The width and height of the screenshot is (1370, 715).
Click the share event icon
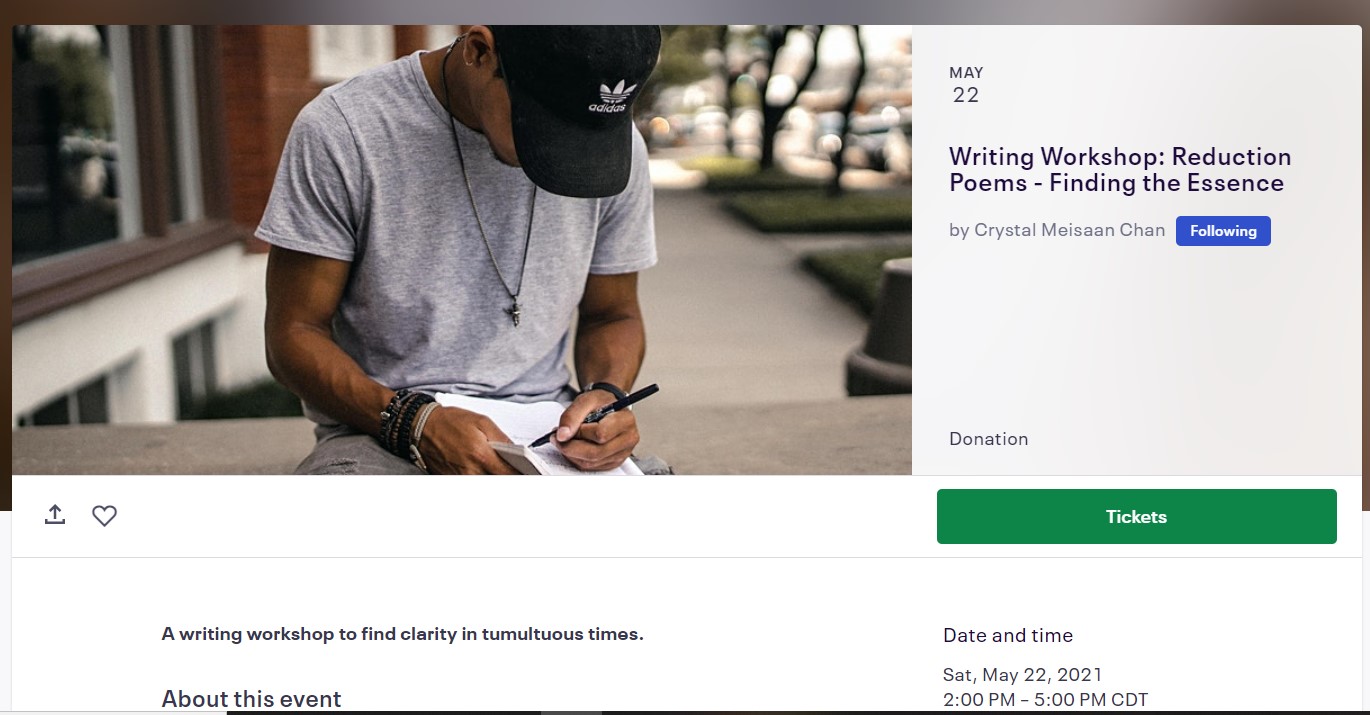tap(55, 515)
